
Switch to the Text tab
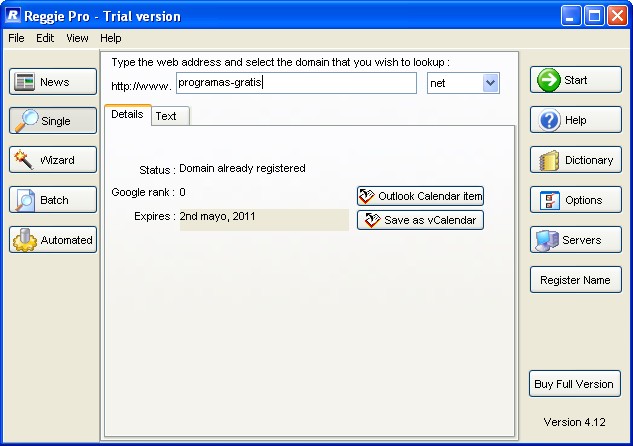point(170,116)
